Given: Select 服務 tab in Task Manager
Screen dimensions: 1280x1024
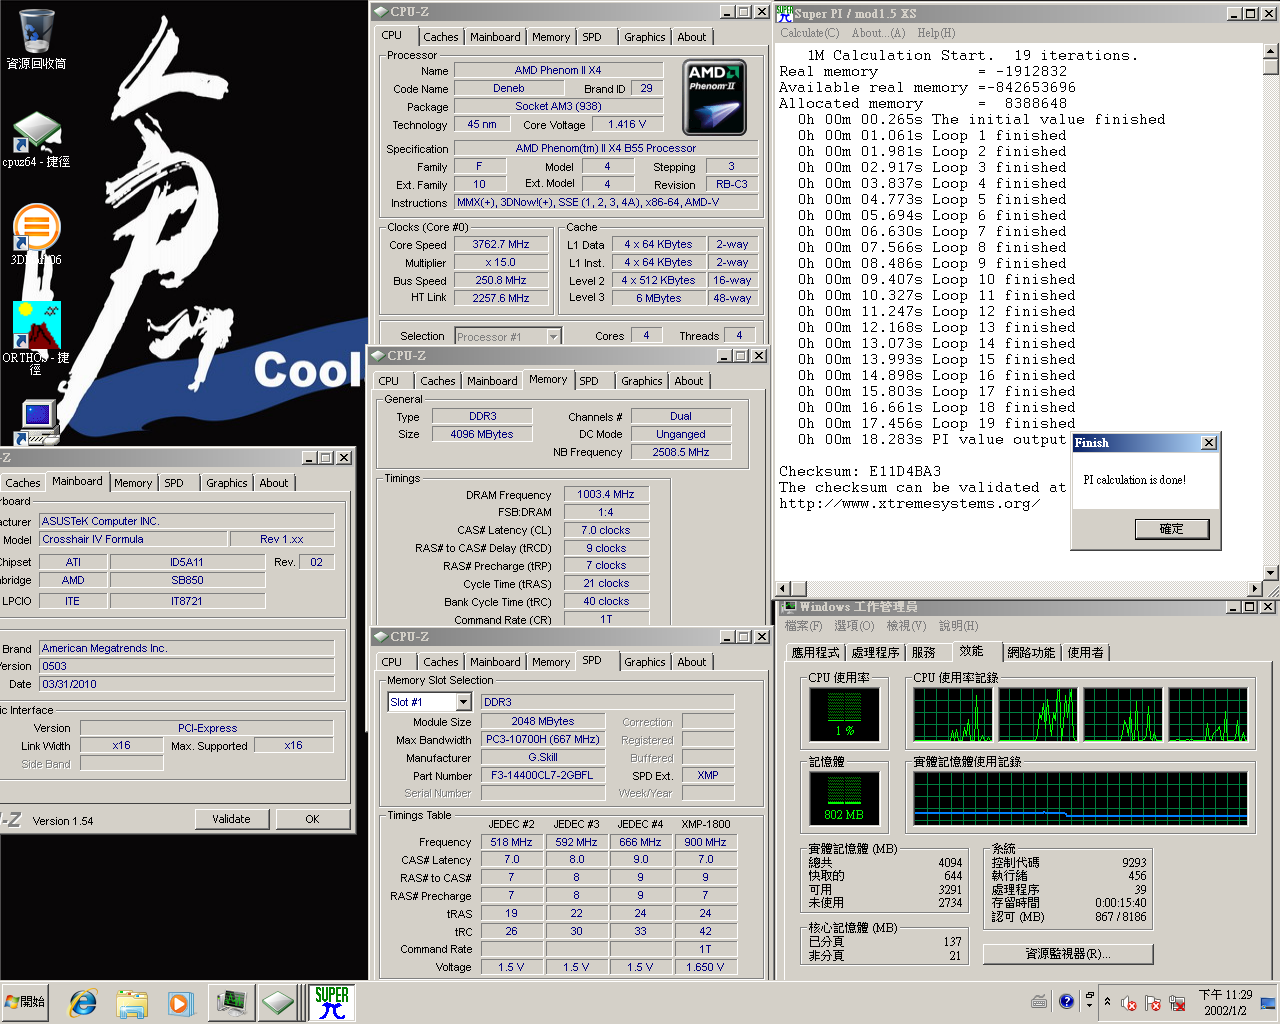Looking at the screenshot, I should (x=924, y=652).
